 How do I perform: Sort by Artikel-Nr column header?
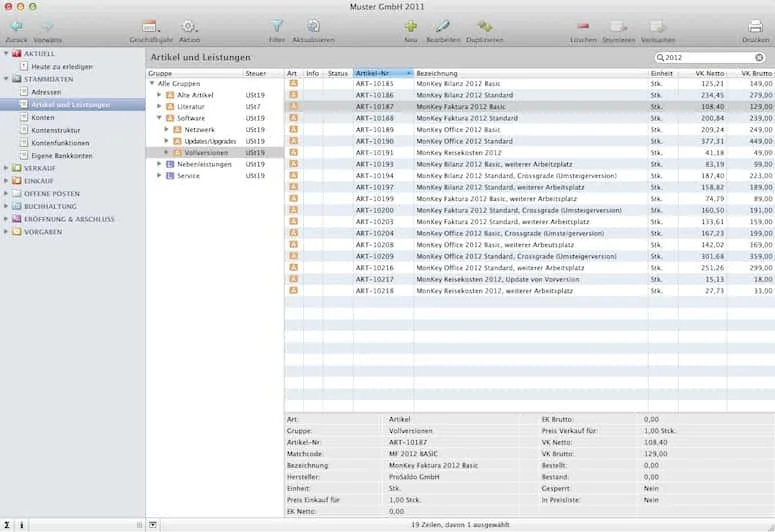click(383, 73)
